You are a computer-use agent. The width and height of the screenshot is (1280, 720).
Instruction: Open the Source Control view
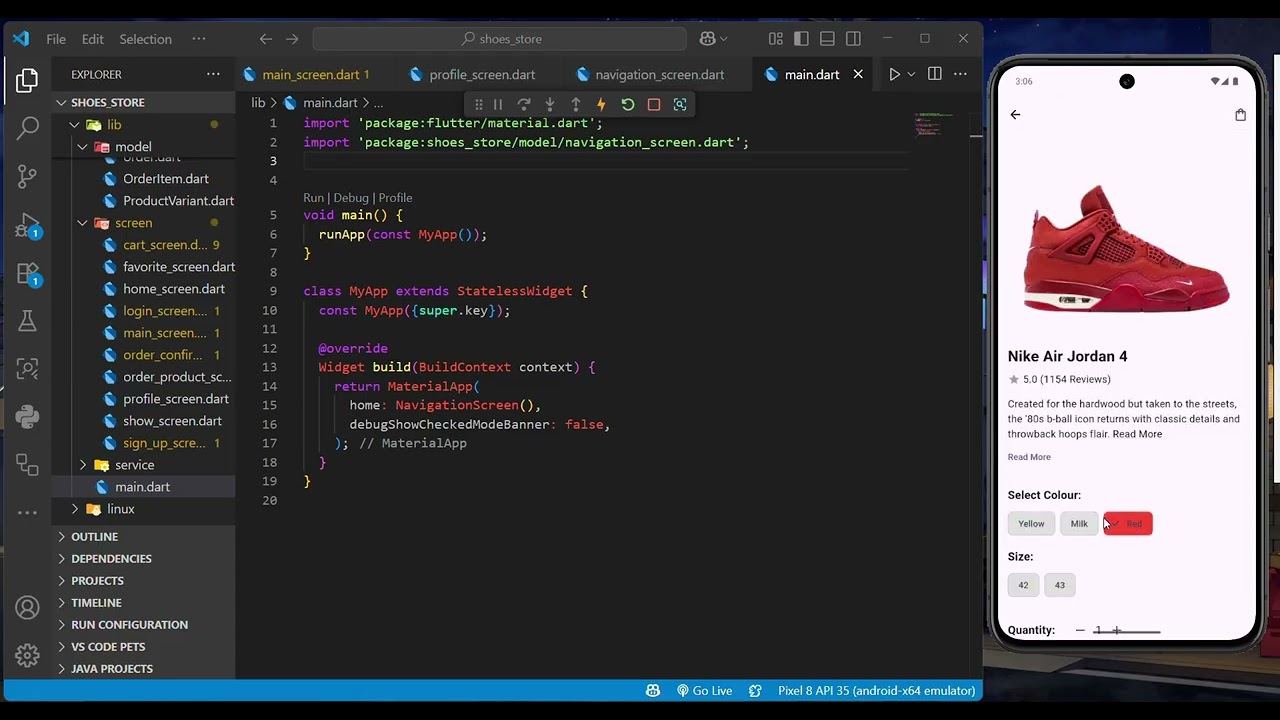[27, 176]
